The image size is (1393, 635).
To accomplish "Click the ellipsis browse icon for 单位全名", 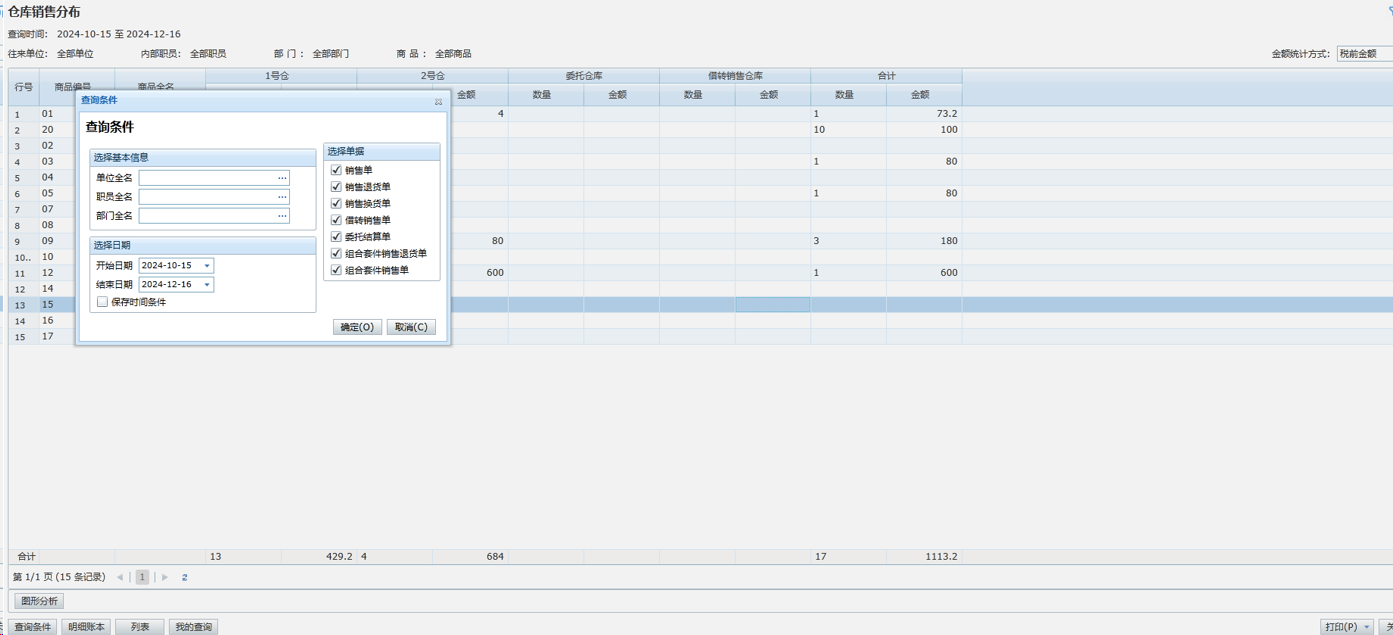I will tap(282, 178).
